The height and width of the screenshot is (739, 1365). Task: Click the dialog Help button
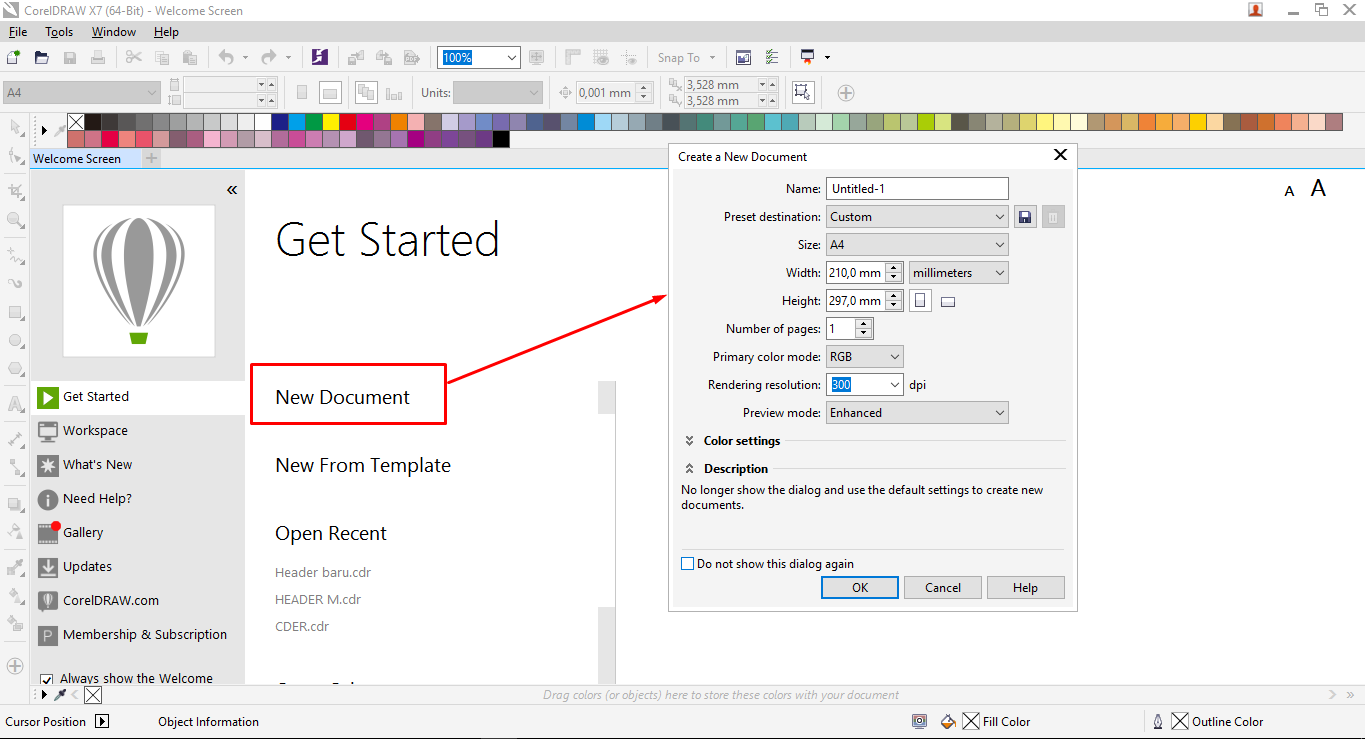click(x=1026, y=588)
